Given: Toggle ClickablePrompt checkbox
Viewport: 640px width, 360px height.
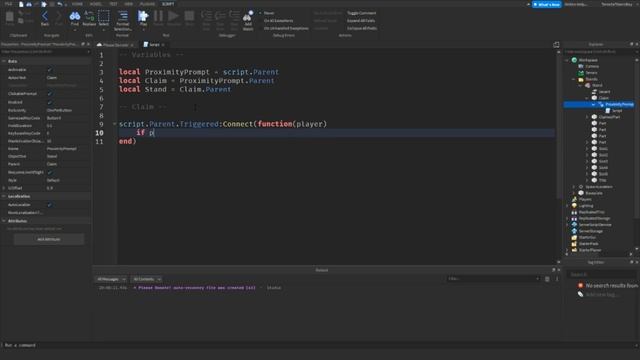Looking at the screenshot, I should pos(50,94).
